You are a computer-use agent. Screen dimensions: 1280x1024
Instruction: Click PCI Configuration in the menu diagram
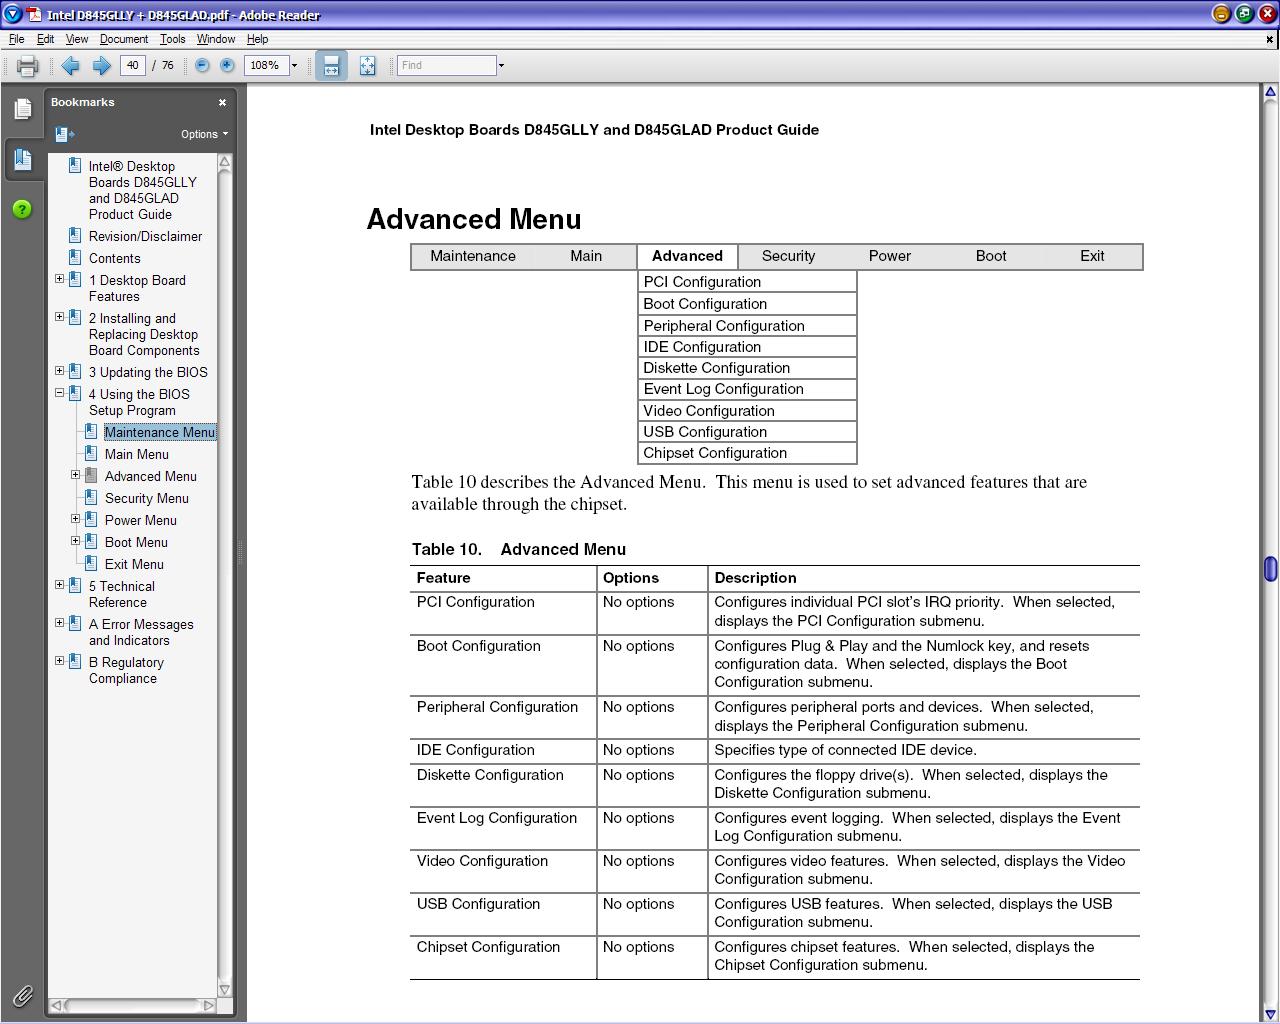[747, 282]
